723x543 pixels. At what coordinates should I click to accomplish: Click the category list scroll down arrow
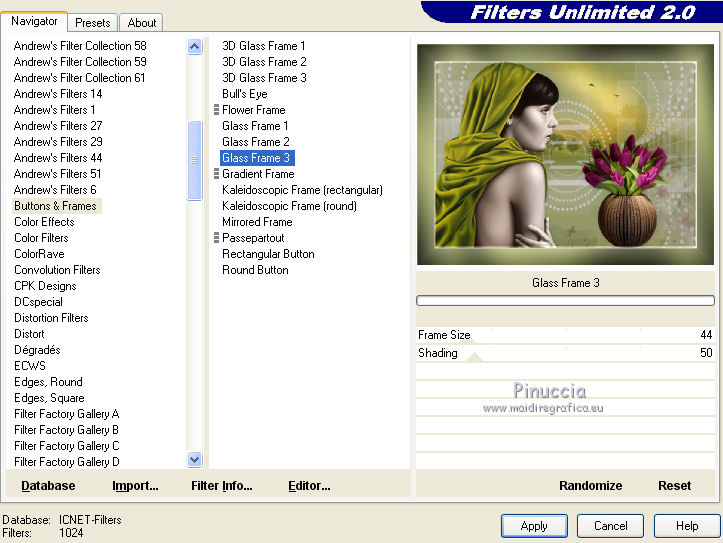pos(195,460)
